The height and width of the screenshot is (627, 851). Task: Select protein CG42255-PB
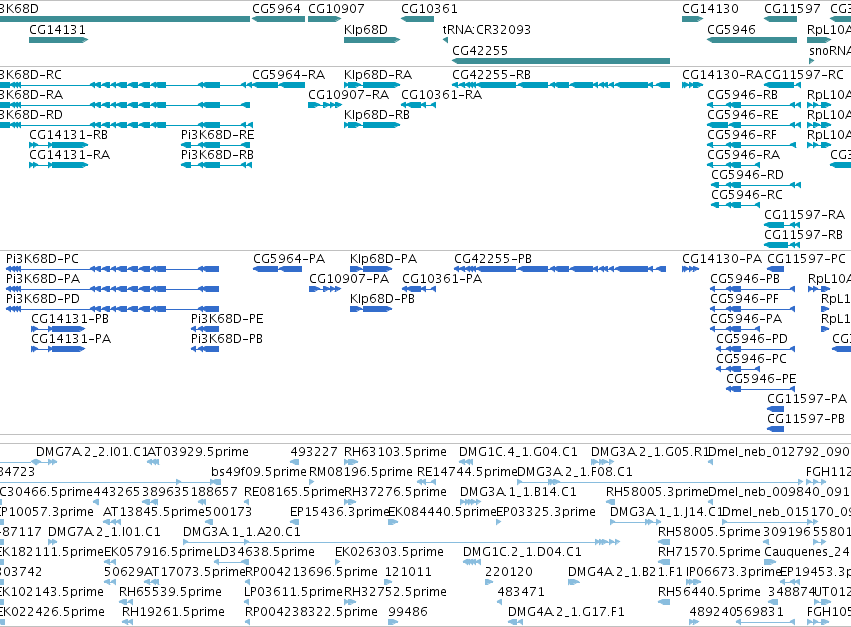coord(560,269)
